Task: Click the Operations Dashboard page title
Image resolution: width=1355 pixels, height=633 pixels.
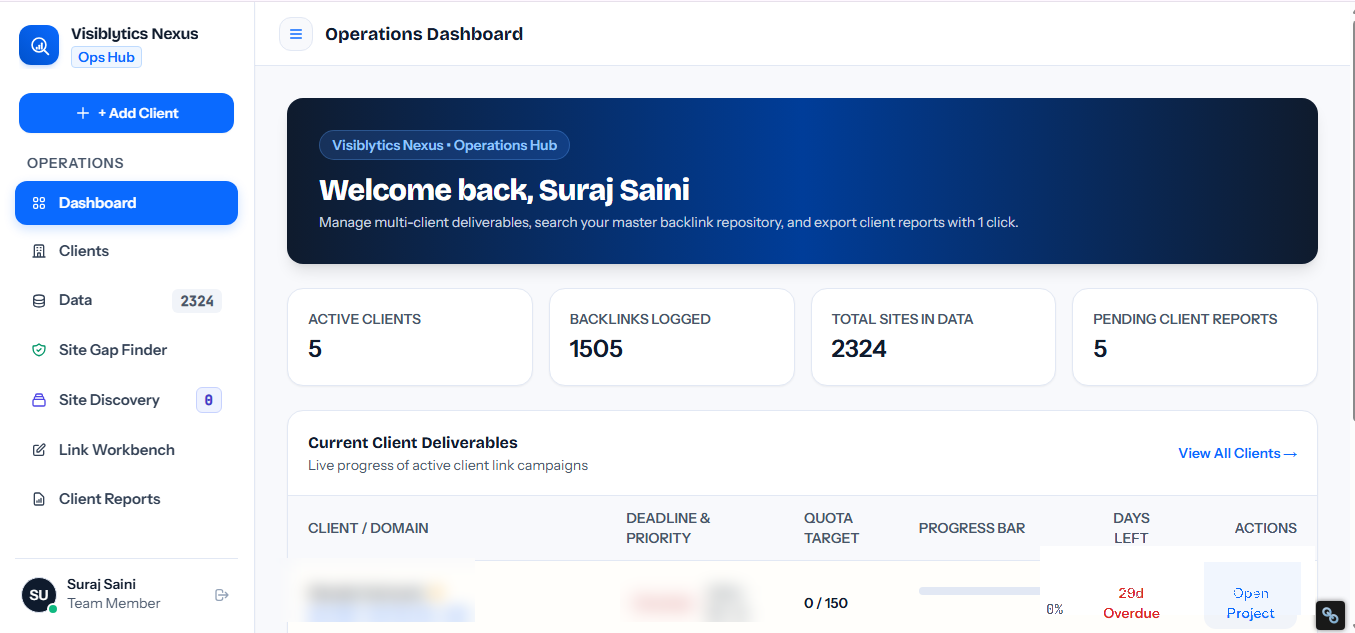Action: (x=424, y=34)
